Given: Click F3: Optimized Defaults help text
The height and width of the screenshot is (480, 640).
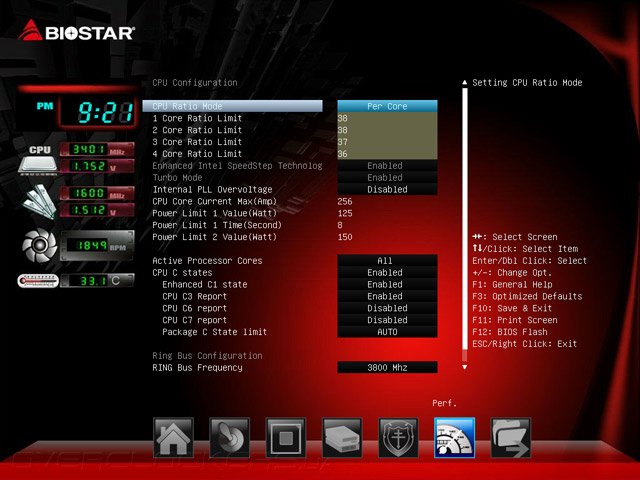Looking at the screenshot, I should (527, 296).
